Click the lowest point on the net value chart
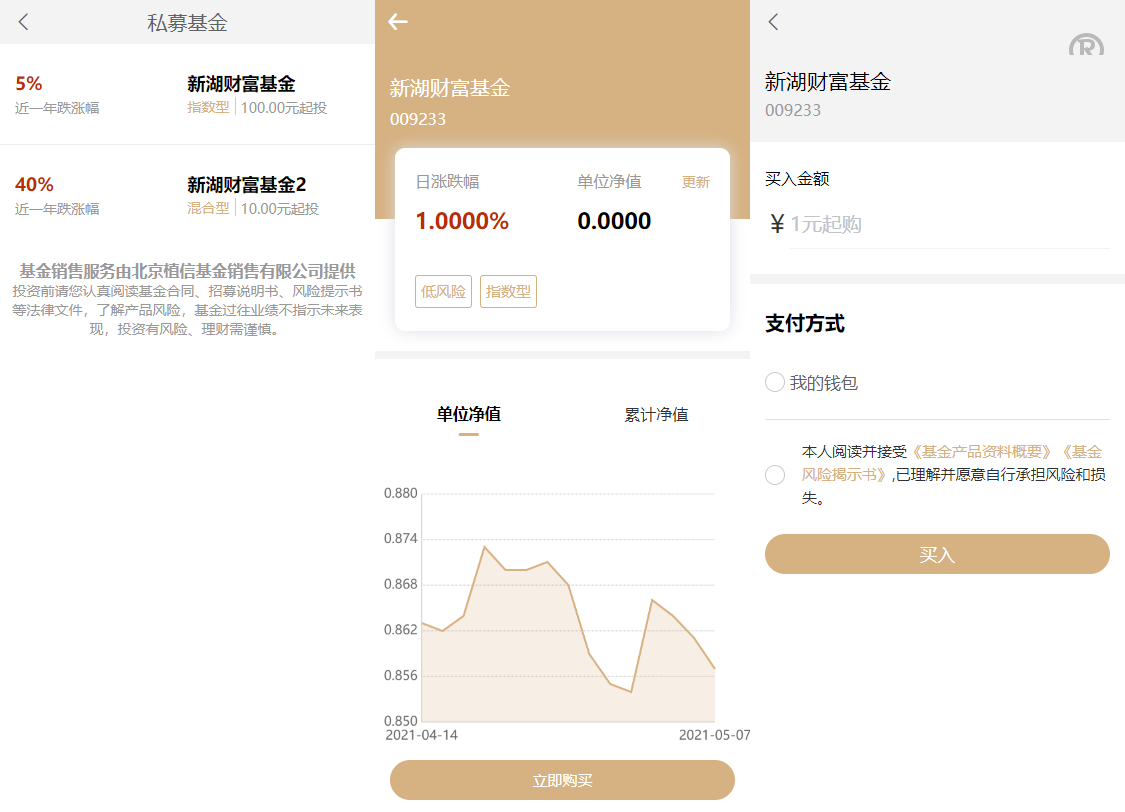 tap(631, 691)
